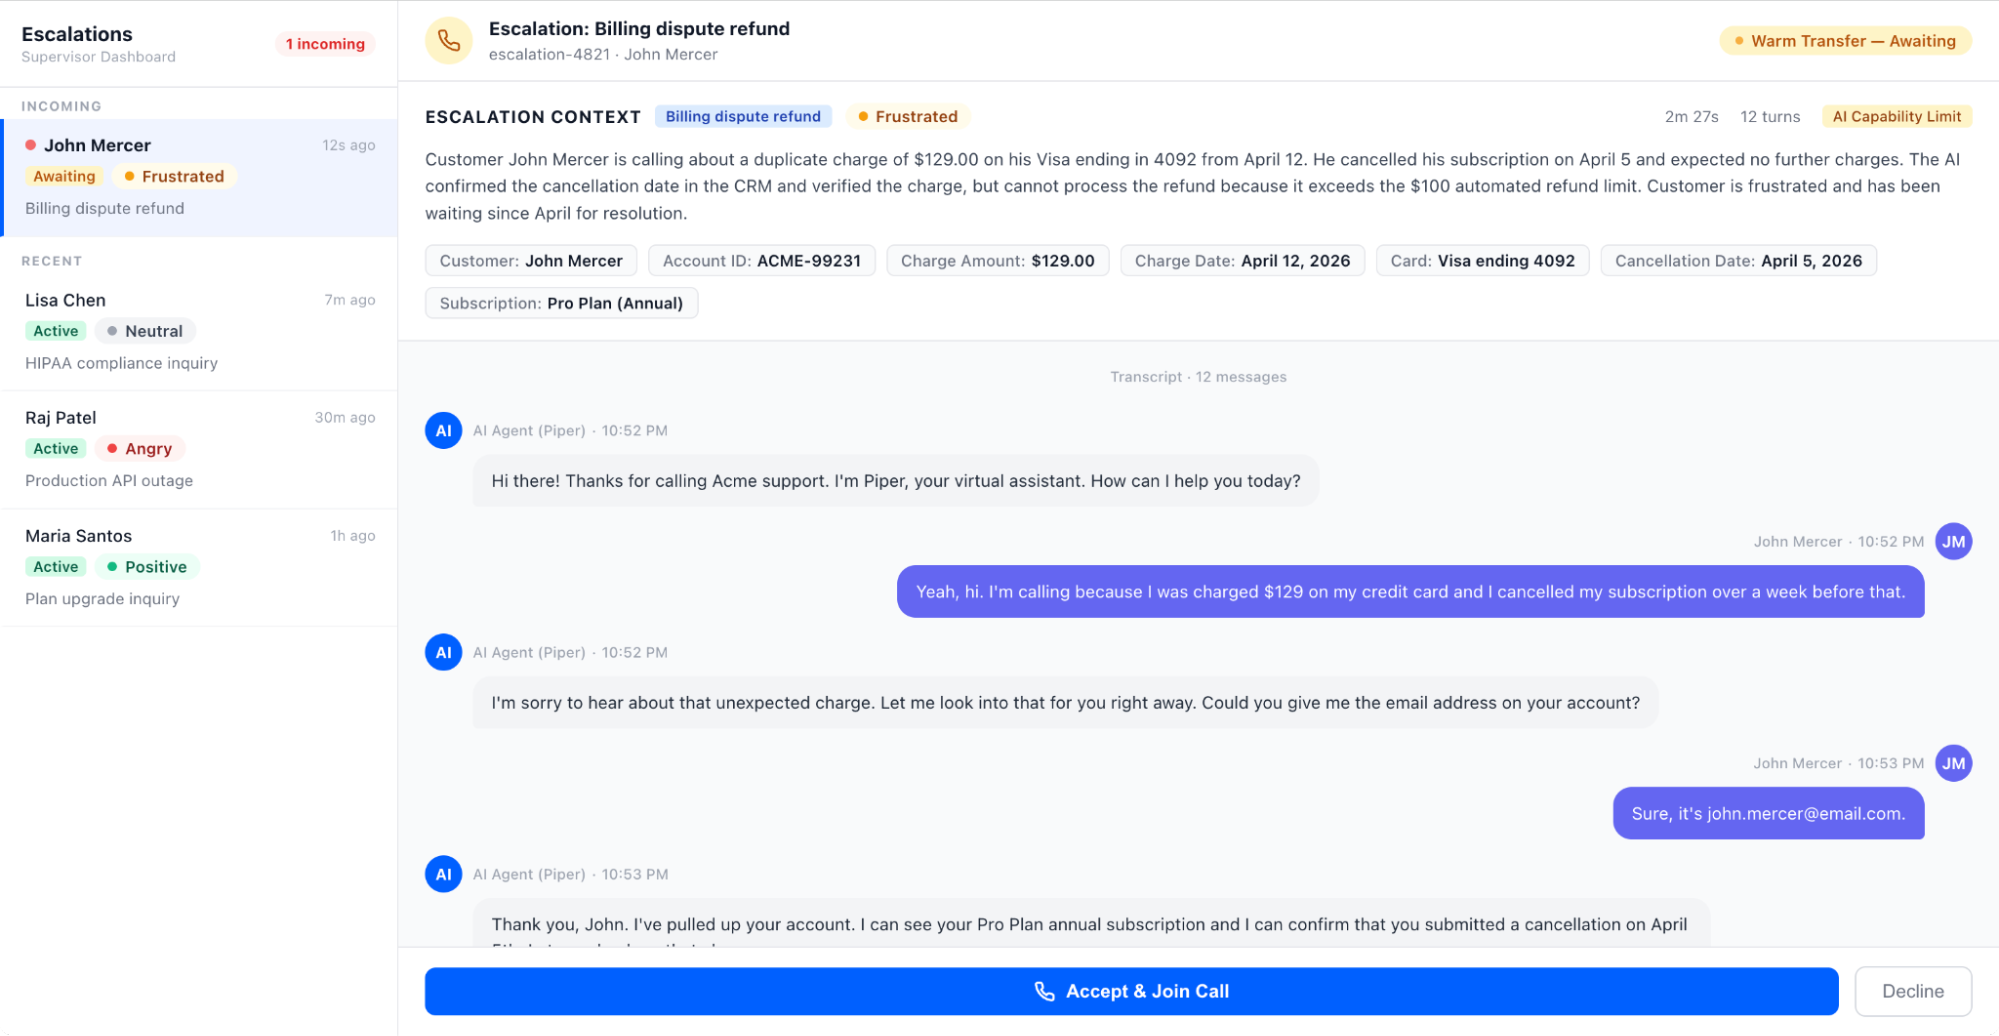Click the Billing dispute refund tag
The image size is (1999, 1036).
(x=743, y=116)
